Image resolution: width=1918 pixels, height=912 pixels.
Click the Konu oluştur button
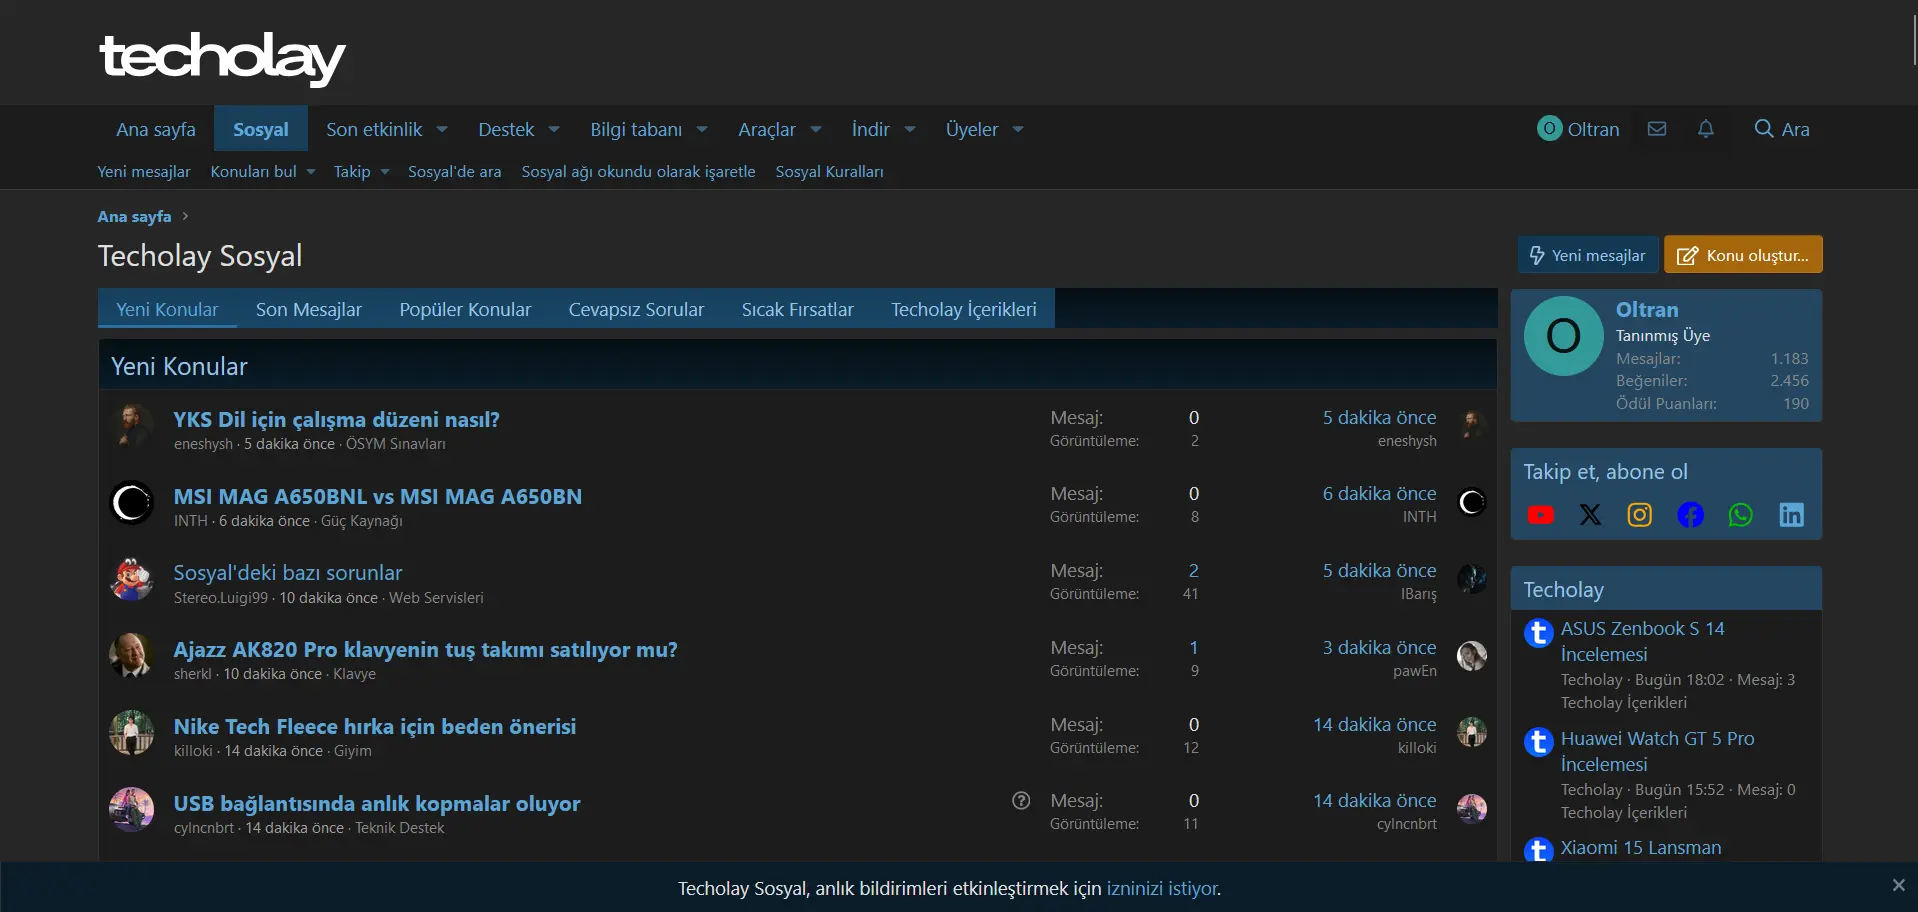1743,255
